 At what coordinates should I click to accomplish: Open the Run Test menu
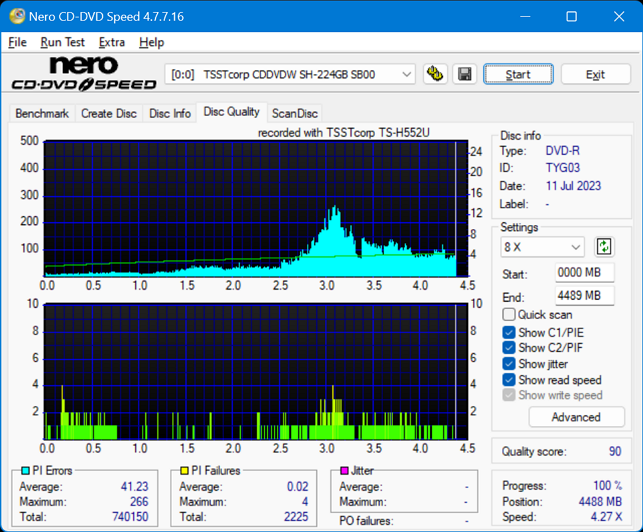pyautogui.click(x=62, y=42)
